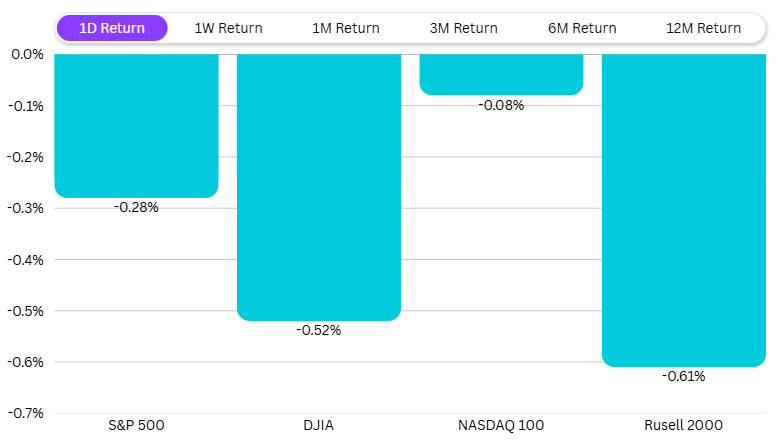The image size is (778, 446).
Task: Click the NASDAQ 100 bar
Action: tap(501, 74)
